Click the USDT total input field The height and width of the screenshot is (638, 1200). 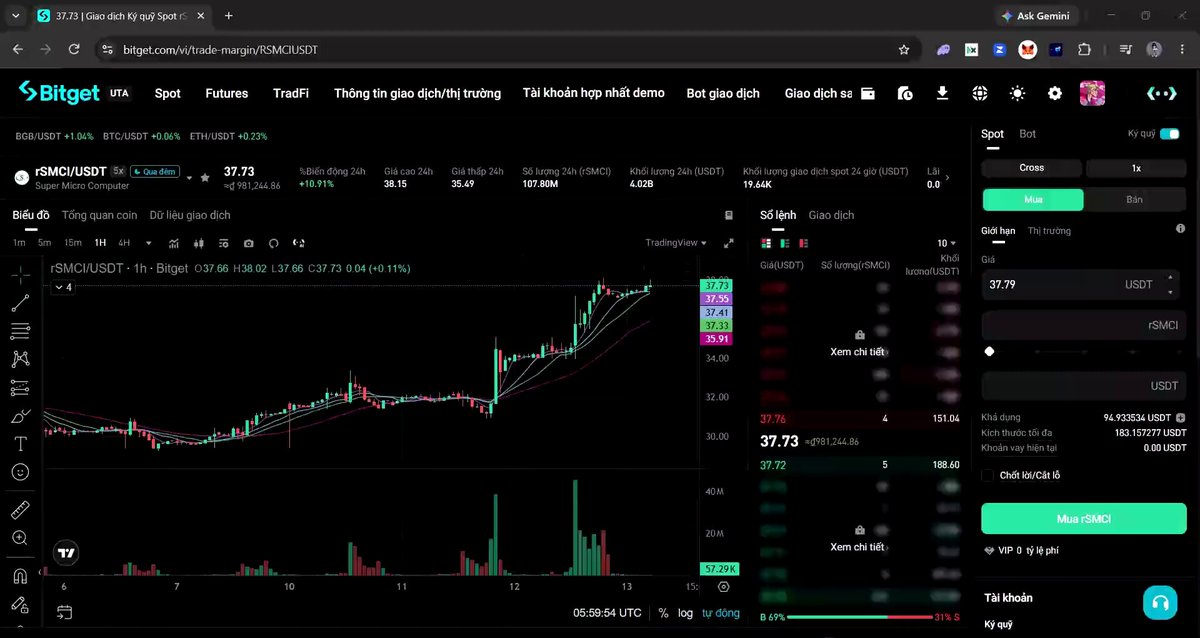point(1083,385)
